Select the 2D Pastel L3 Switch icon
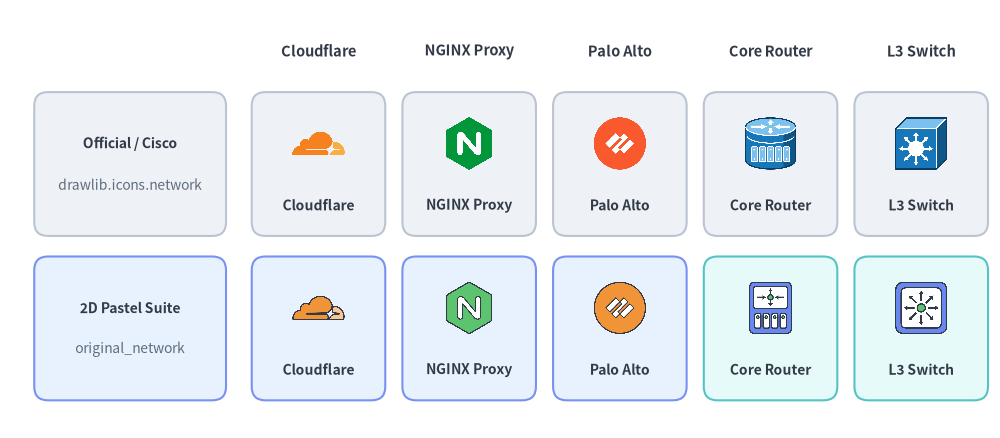1000x438 pixels. (921, 308)
